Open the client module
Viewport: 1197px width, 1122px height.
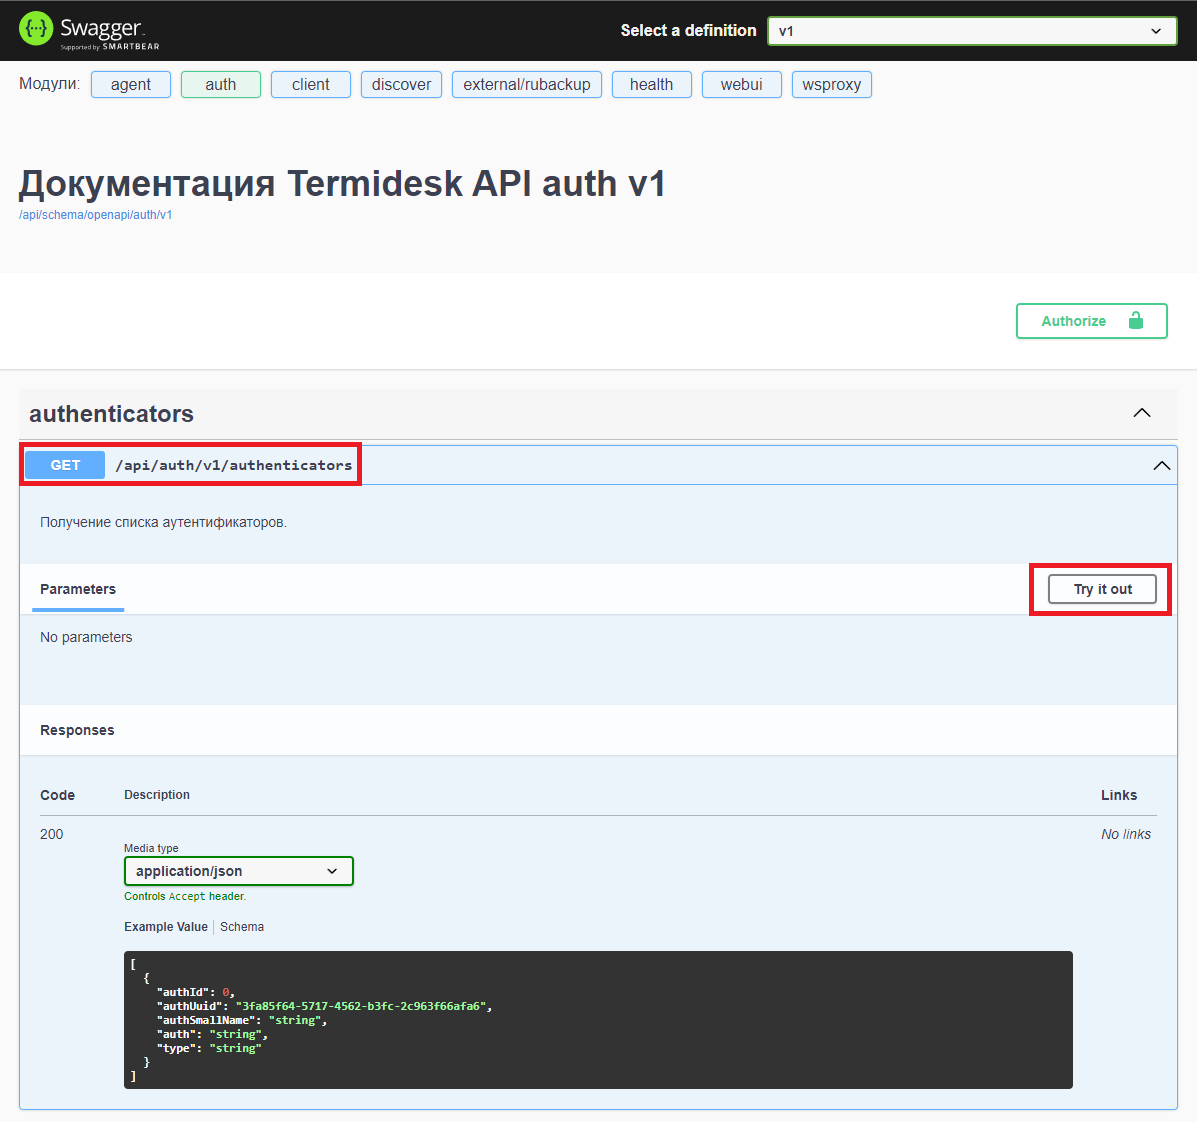click(x=310, y=85)
